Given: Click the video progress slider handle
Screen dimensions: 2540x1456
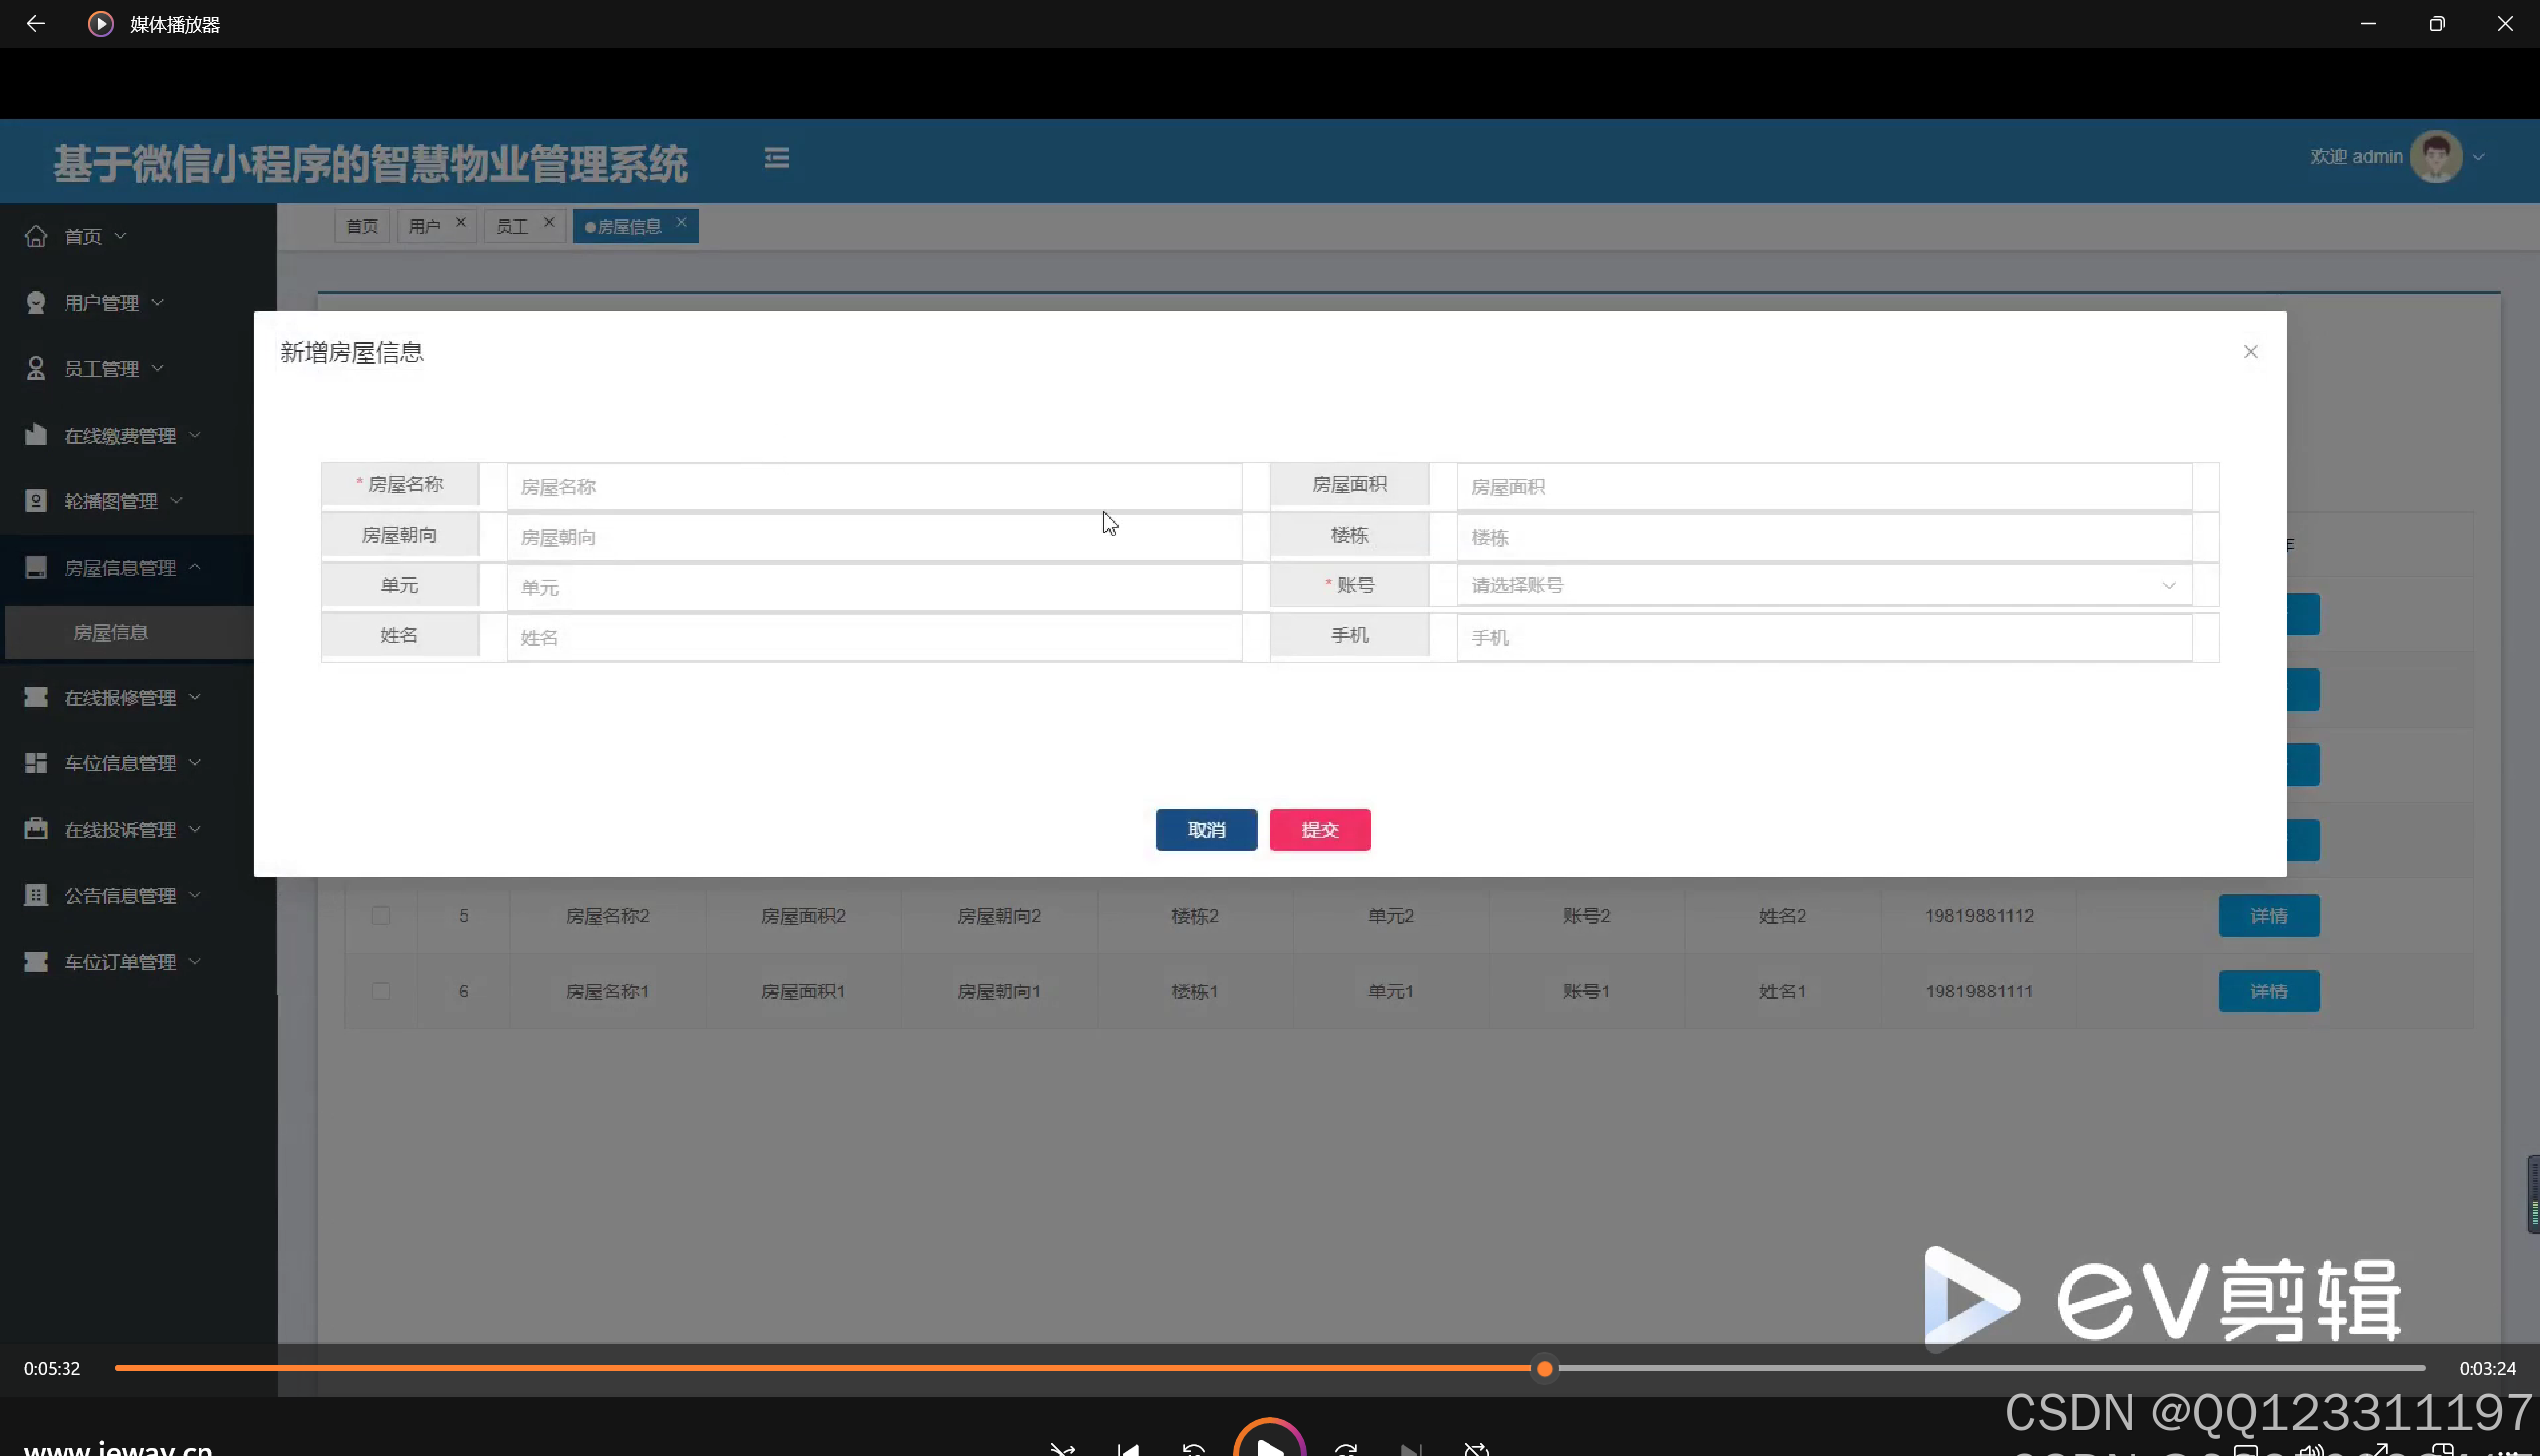Looking at the screenshot, I should [x=1545, y=1368].
